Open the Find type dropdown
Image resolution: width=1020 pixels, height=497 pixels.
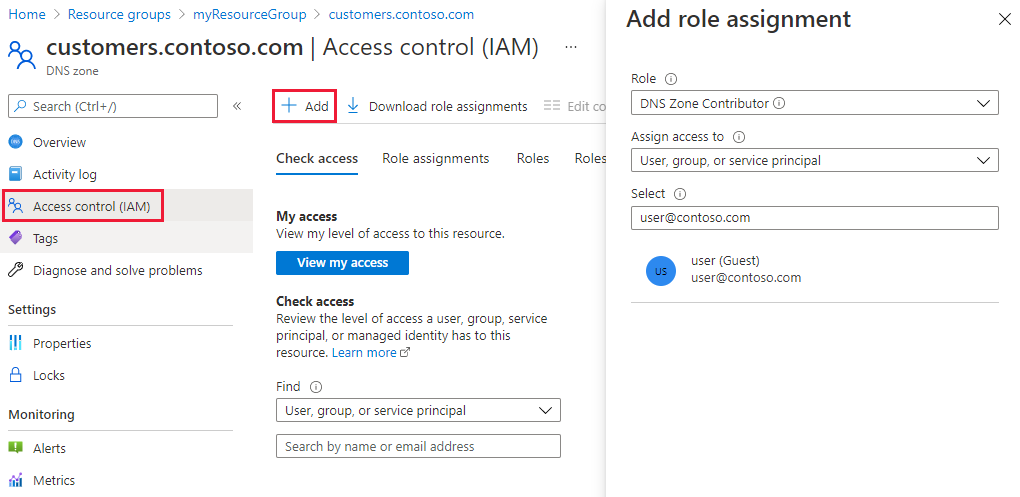(x=417, y=410)
